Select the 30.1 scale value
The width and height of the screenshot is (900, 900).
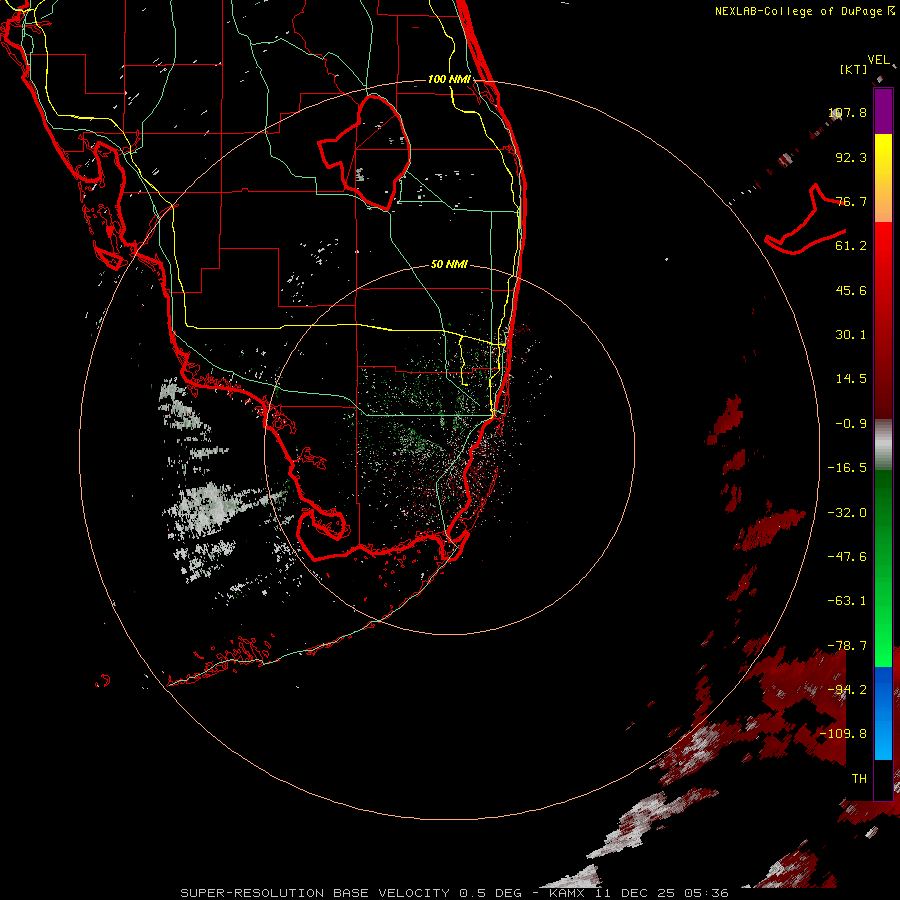tap(851, 335)
